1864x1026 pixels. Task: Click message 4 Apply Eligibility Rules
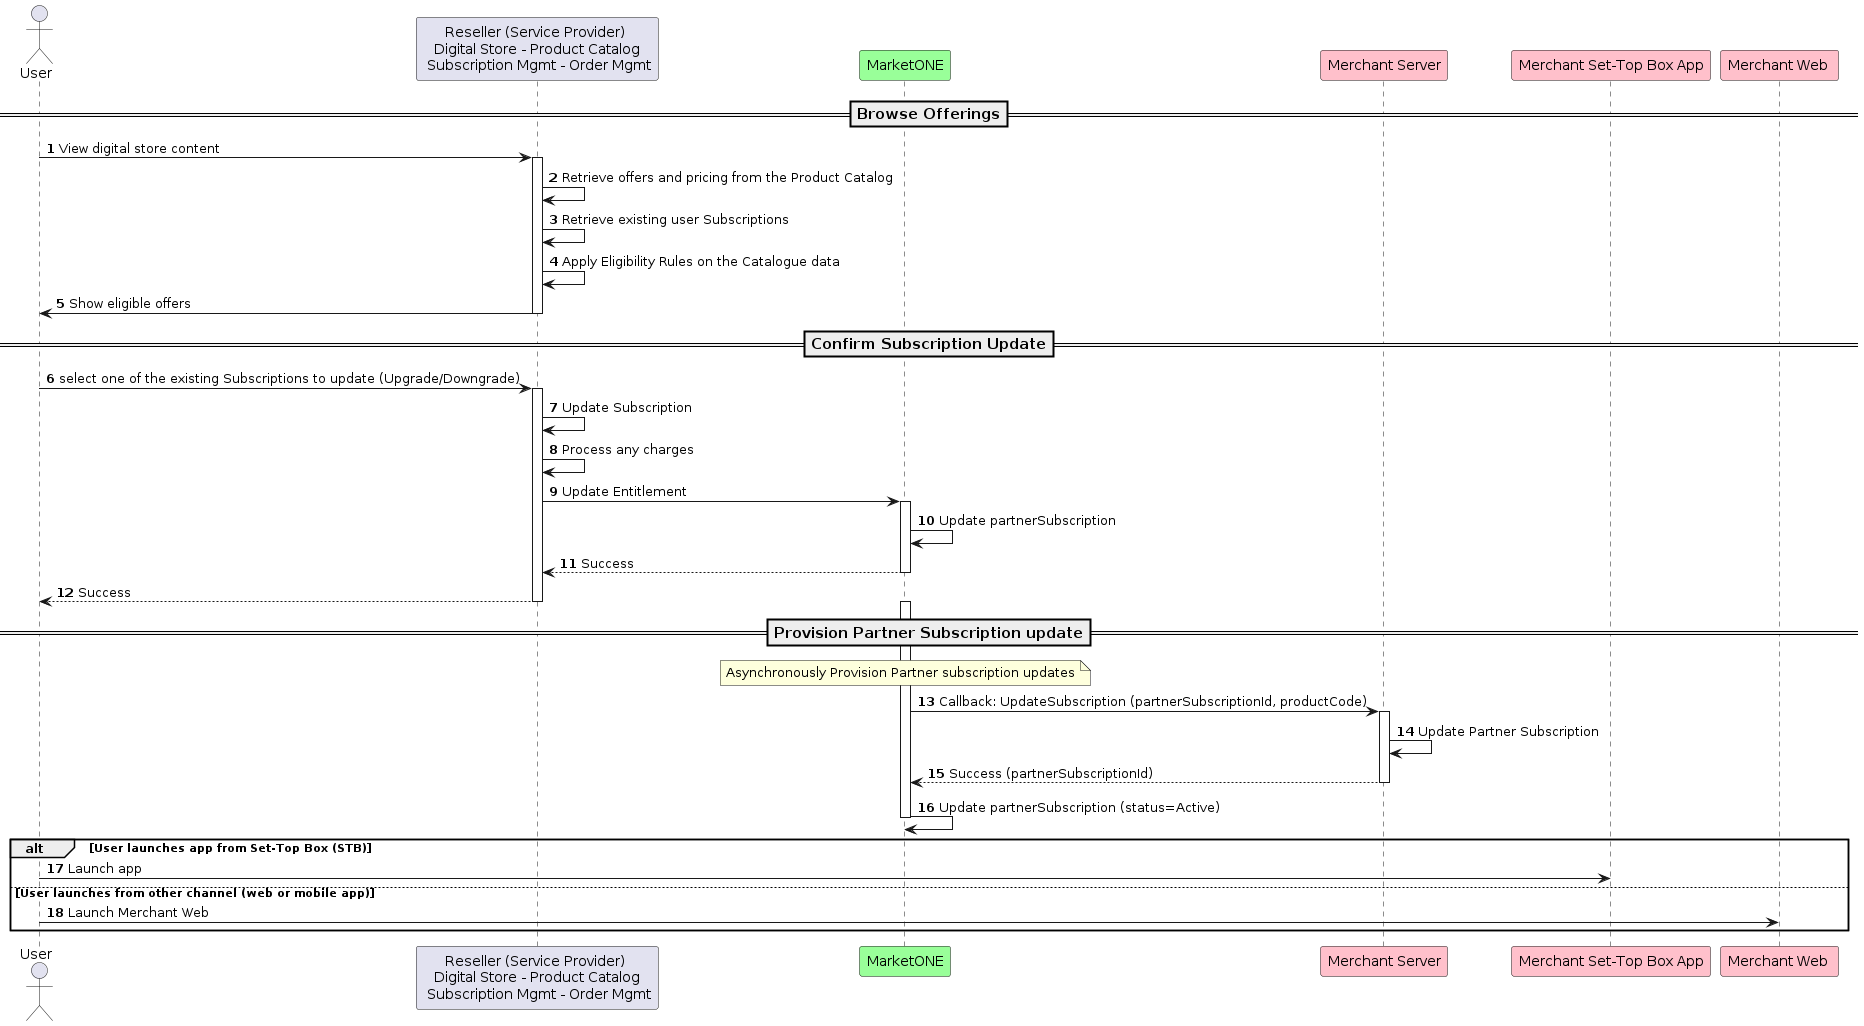[x=694, y=262]
